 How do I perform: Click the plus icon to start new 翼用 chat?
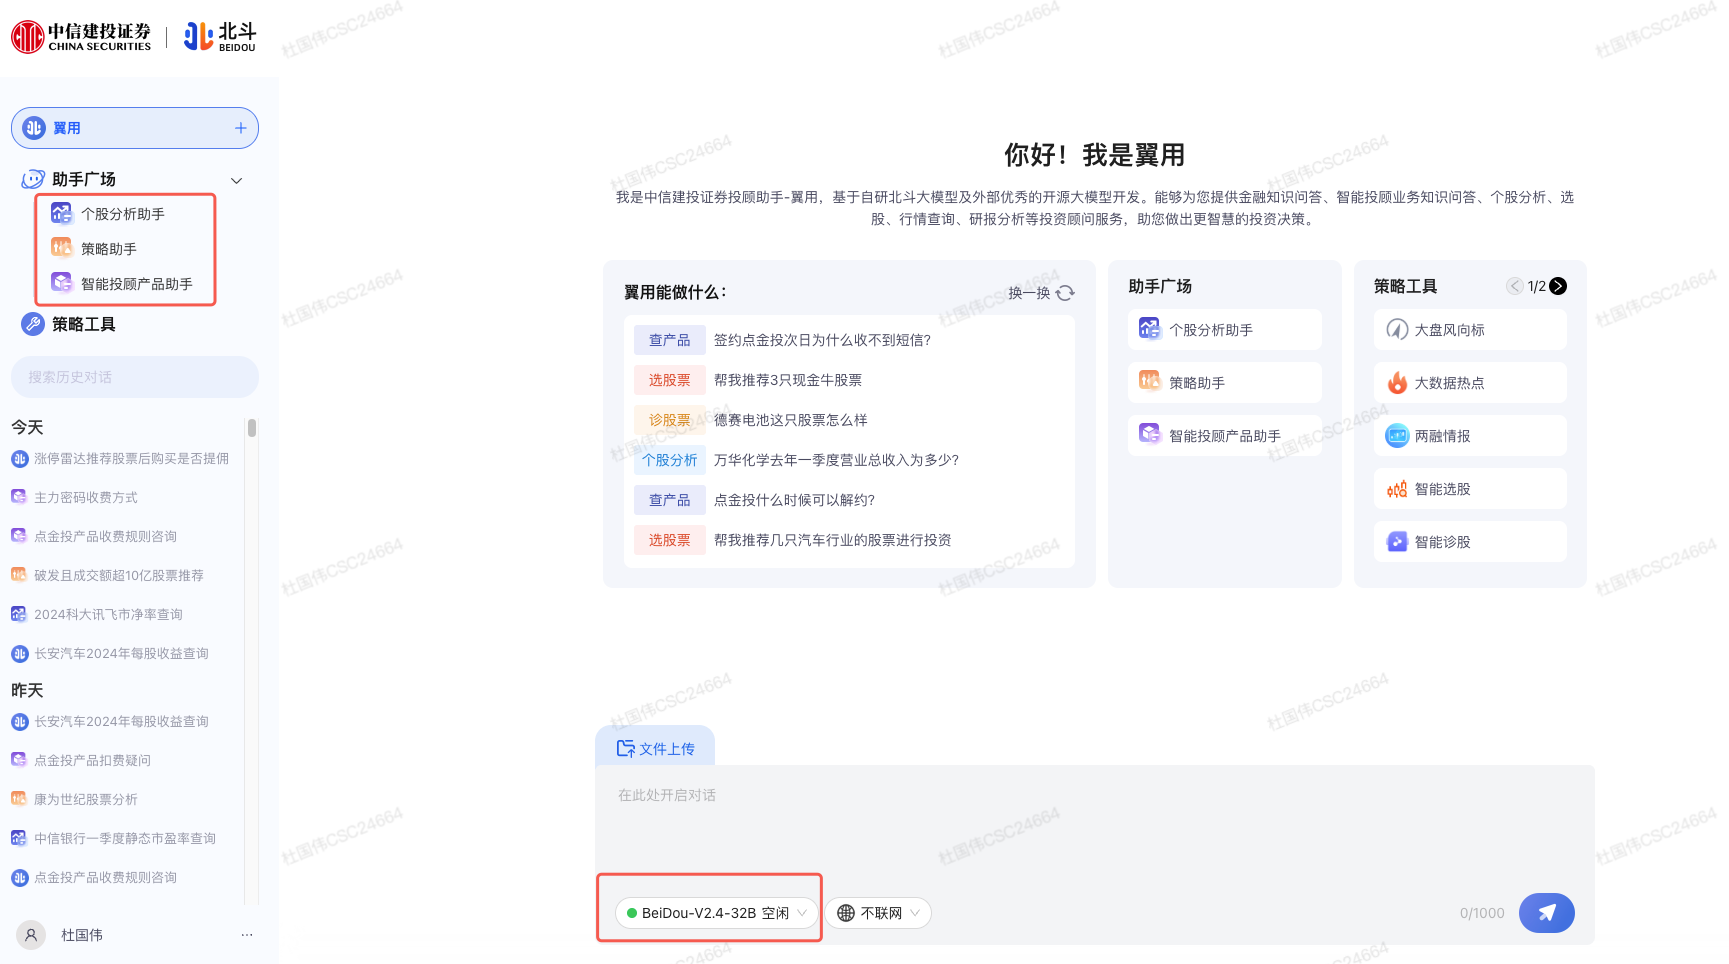(240, 128)
